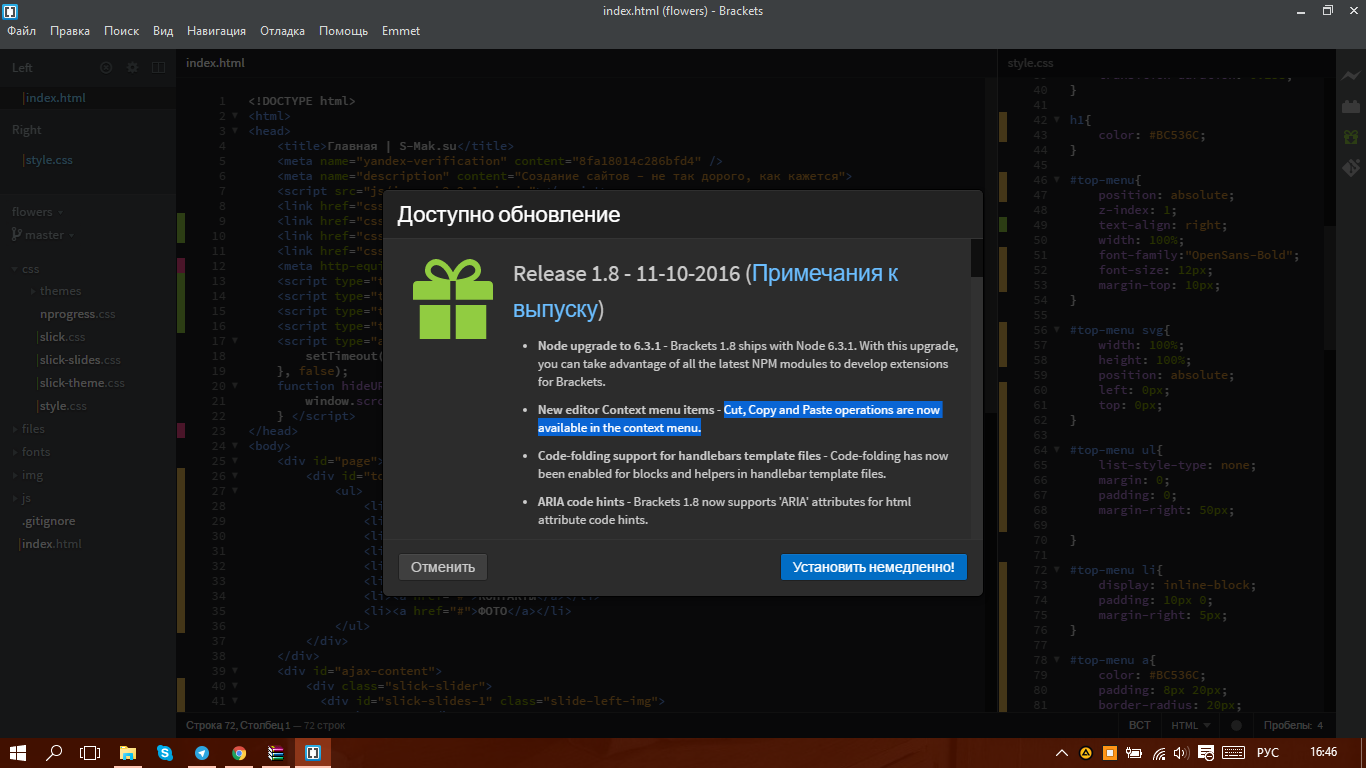Click the taskbar clock showing 16:46
The image size is (1366, 768).
tap(1323, 753)
